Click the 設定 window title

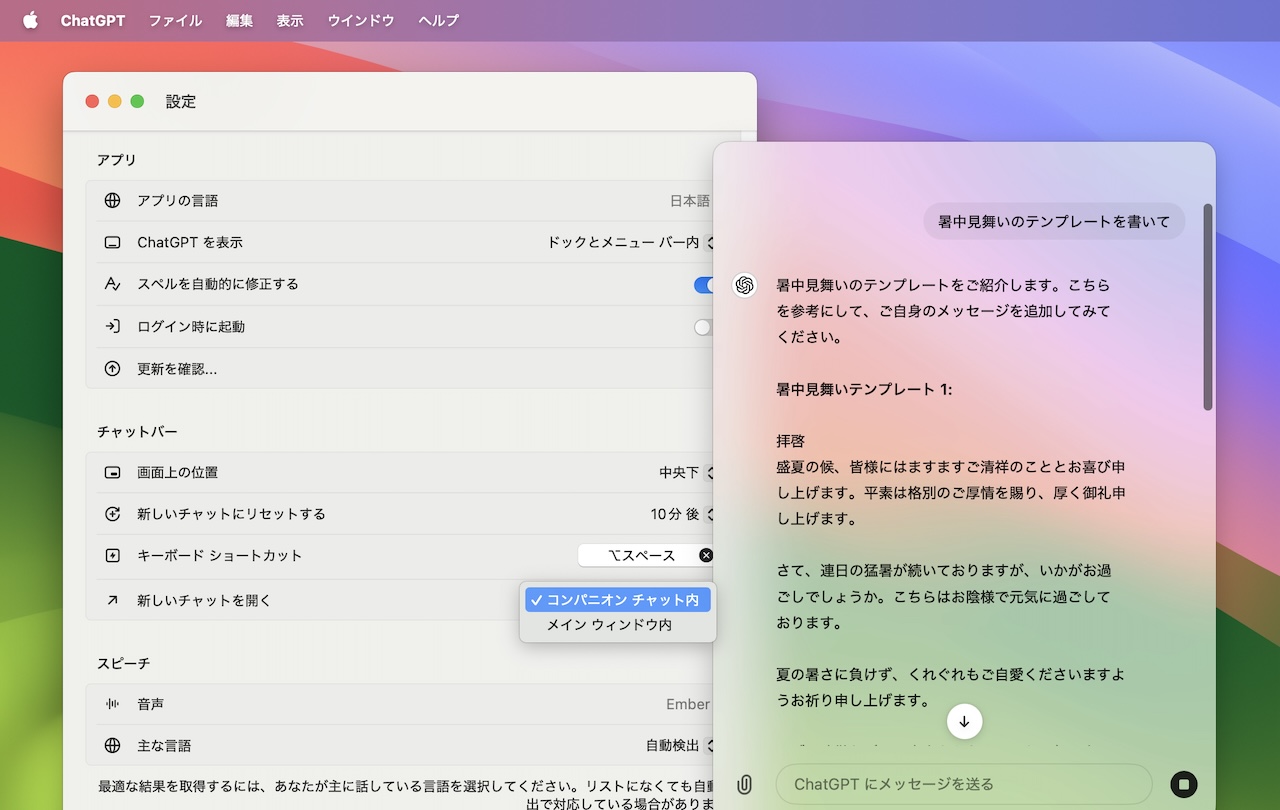click(x=181, y=102)
